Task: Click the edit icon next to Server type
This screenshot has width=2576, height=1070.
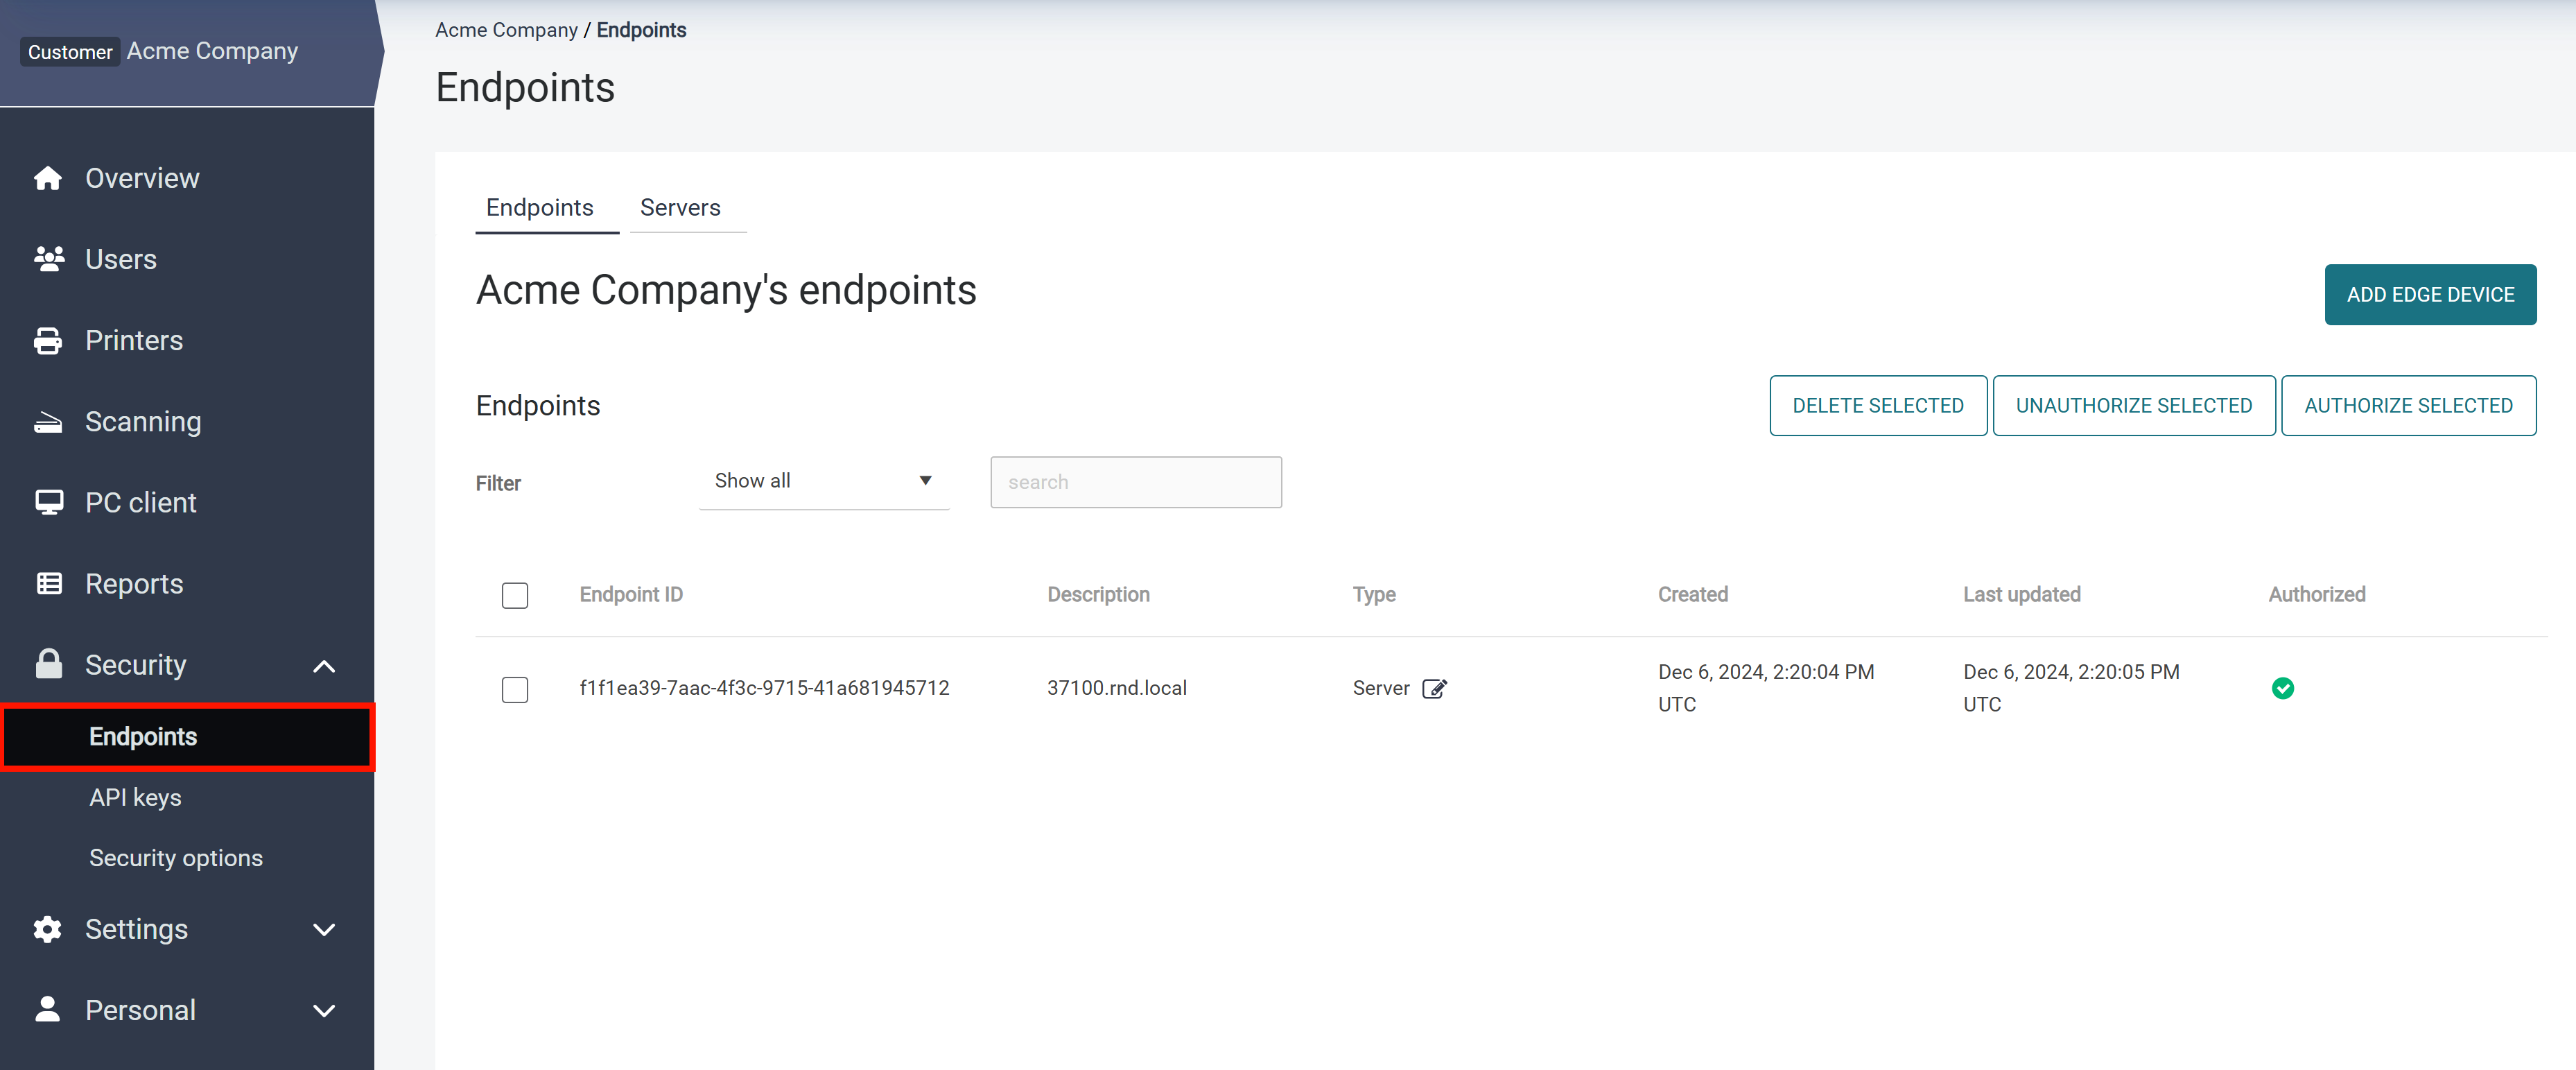Action: click(1434, 688)
